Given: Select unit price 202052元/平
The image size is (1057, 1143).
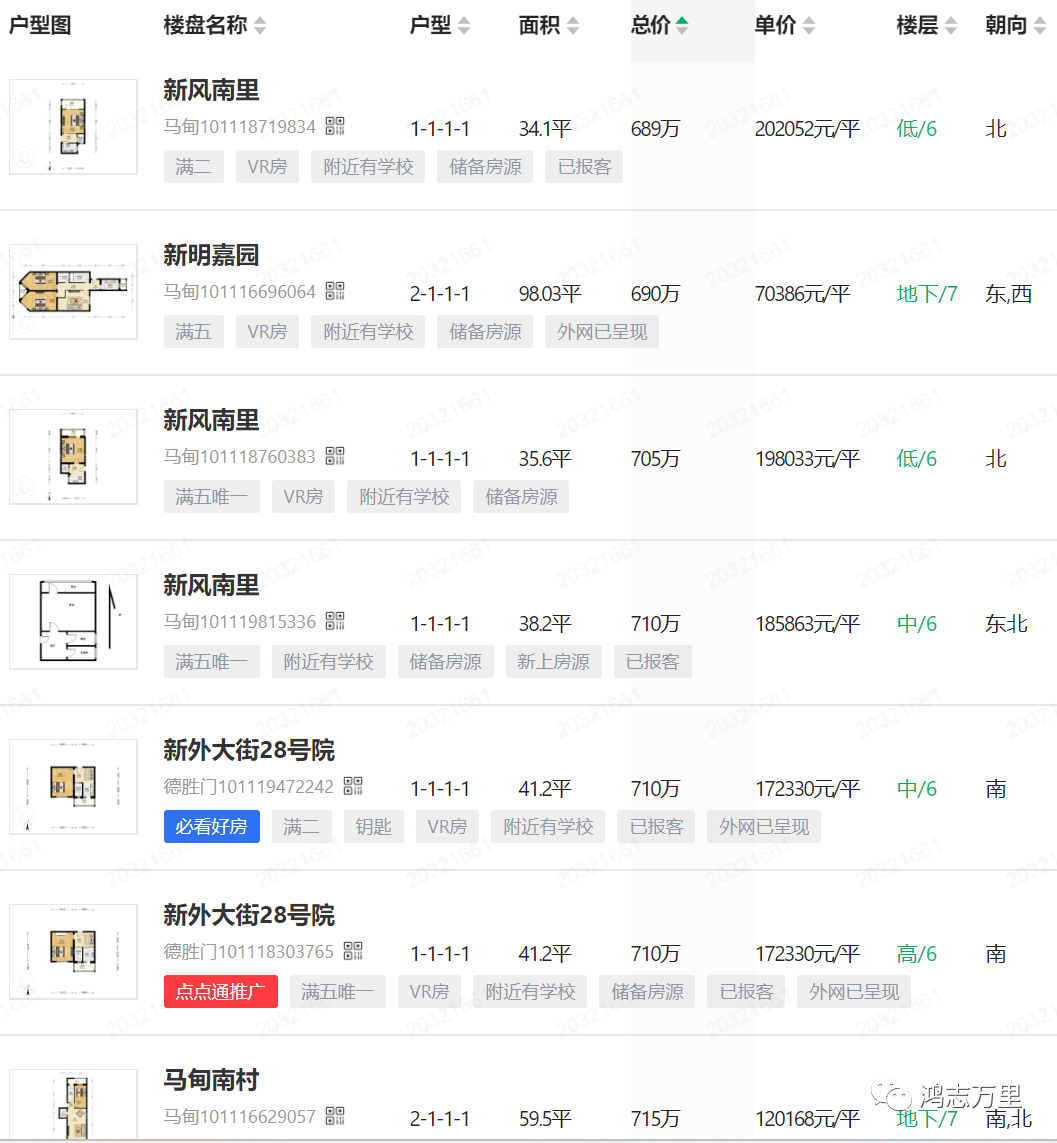Looking at the screenshot, I should point(808,129).
